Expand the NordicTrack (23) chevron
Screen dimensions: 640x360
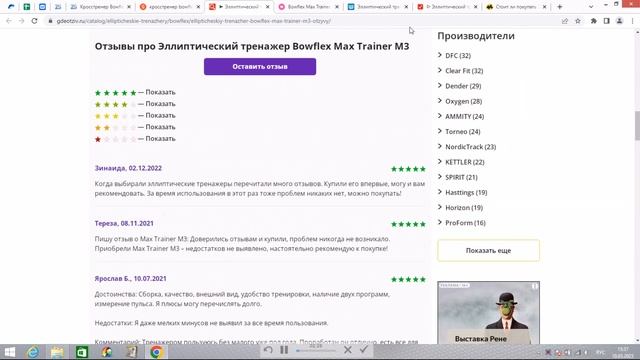click(x=440, y=147)
